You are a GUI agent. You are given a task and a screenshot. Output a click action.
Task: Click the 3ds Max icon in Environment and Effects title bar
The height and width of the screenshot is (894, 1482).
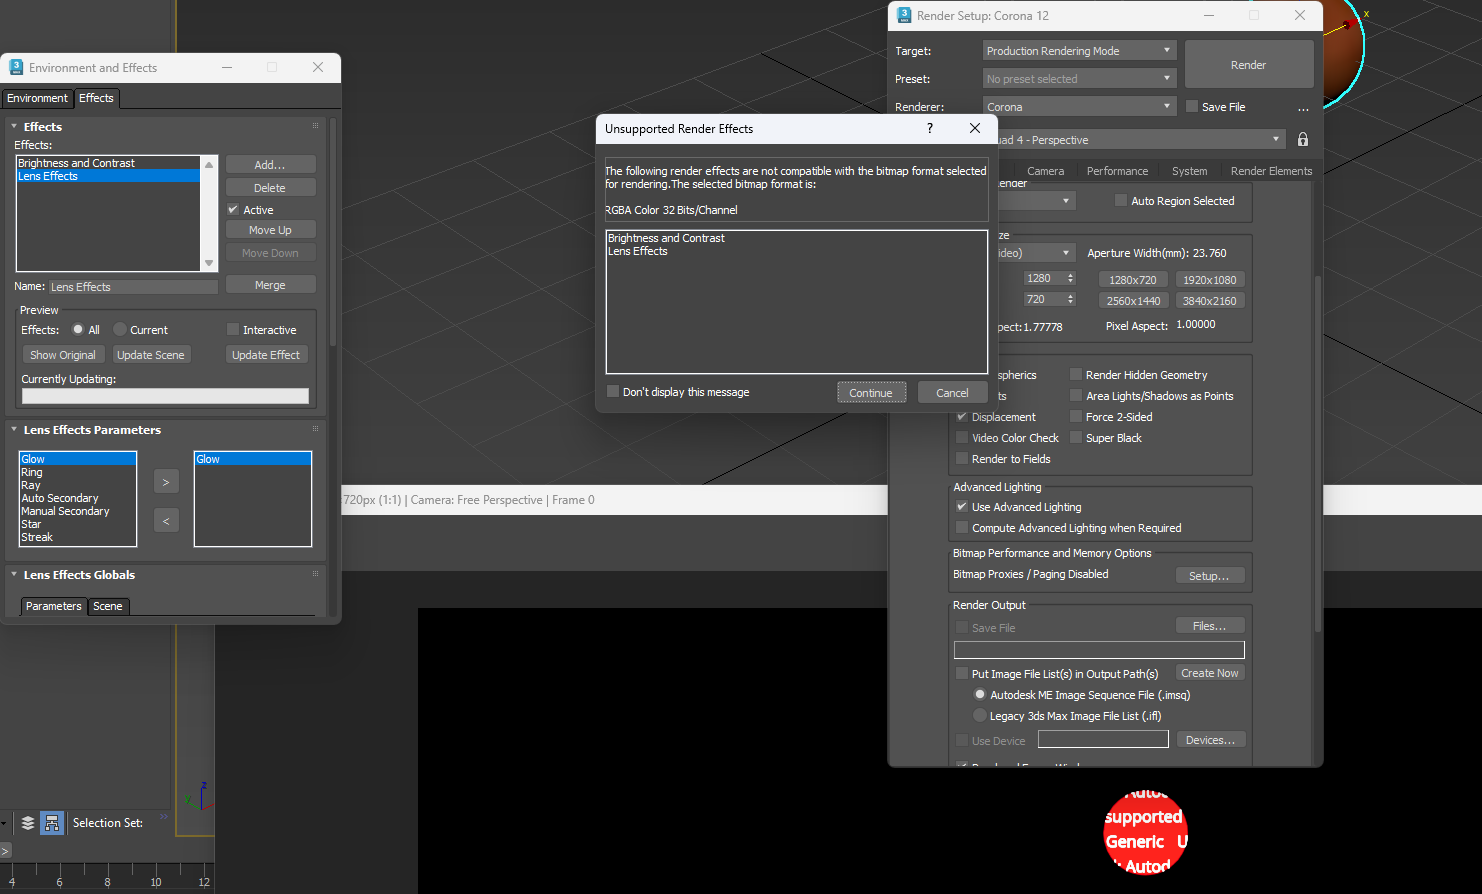pyautogui.click(x=16, y=67)
